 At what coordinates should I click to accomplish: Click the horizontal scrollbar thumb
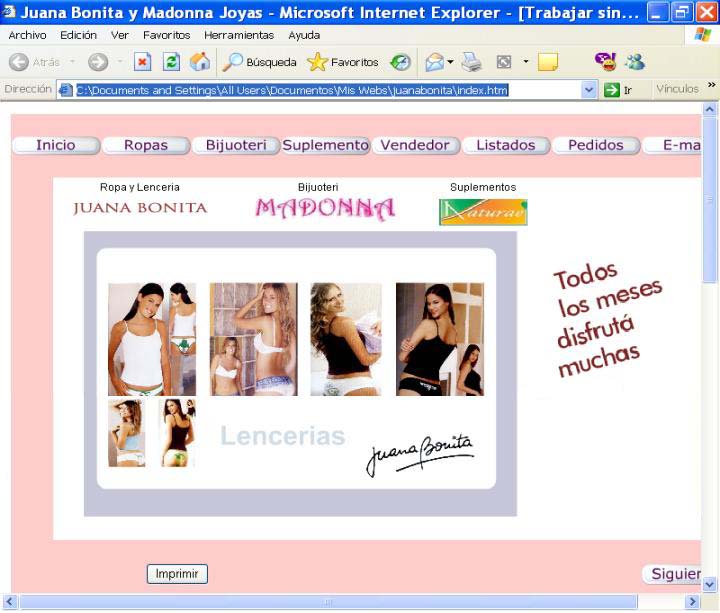pos(328,602)
